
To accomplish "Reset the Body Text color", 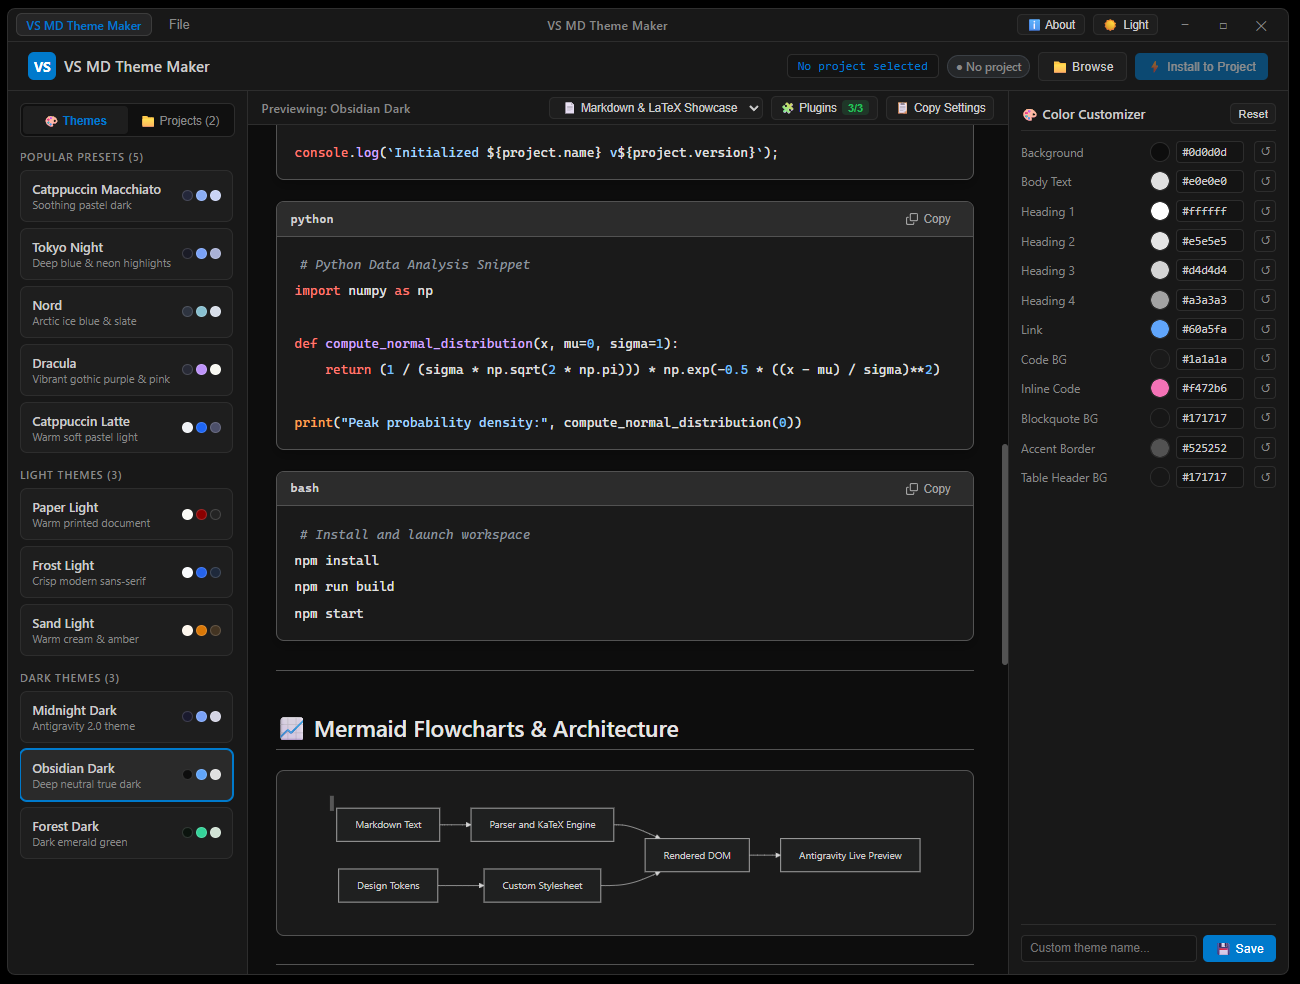I will [1265, 181].
